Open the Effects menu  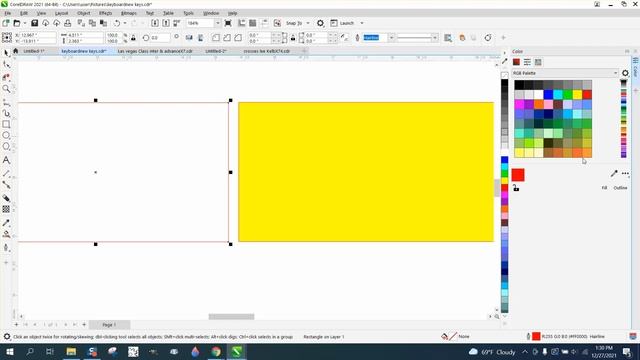click(105, 13)
